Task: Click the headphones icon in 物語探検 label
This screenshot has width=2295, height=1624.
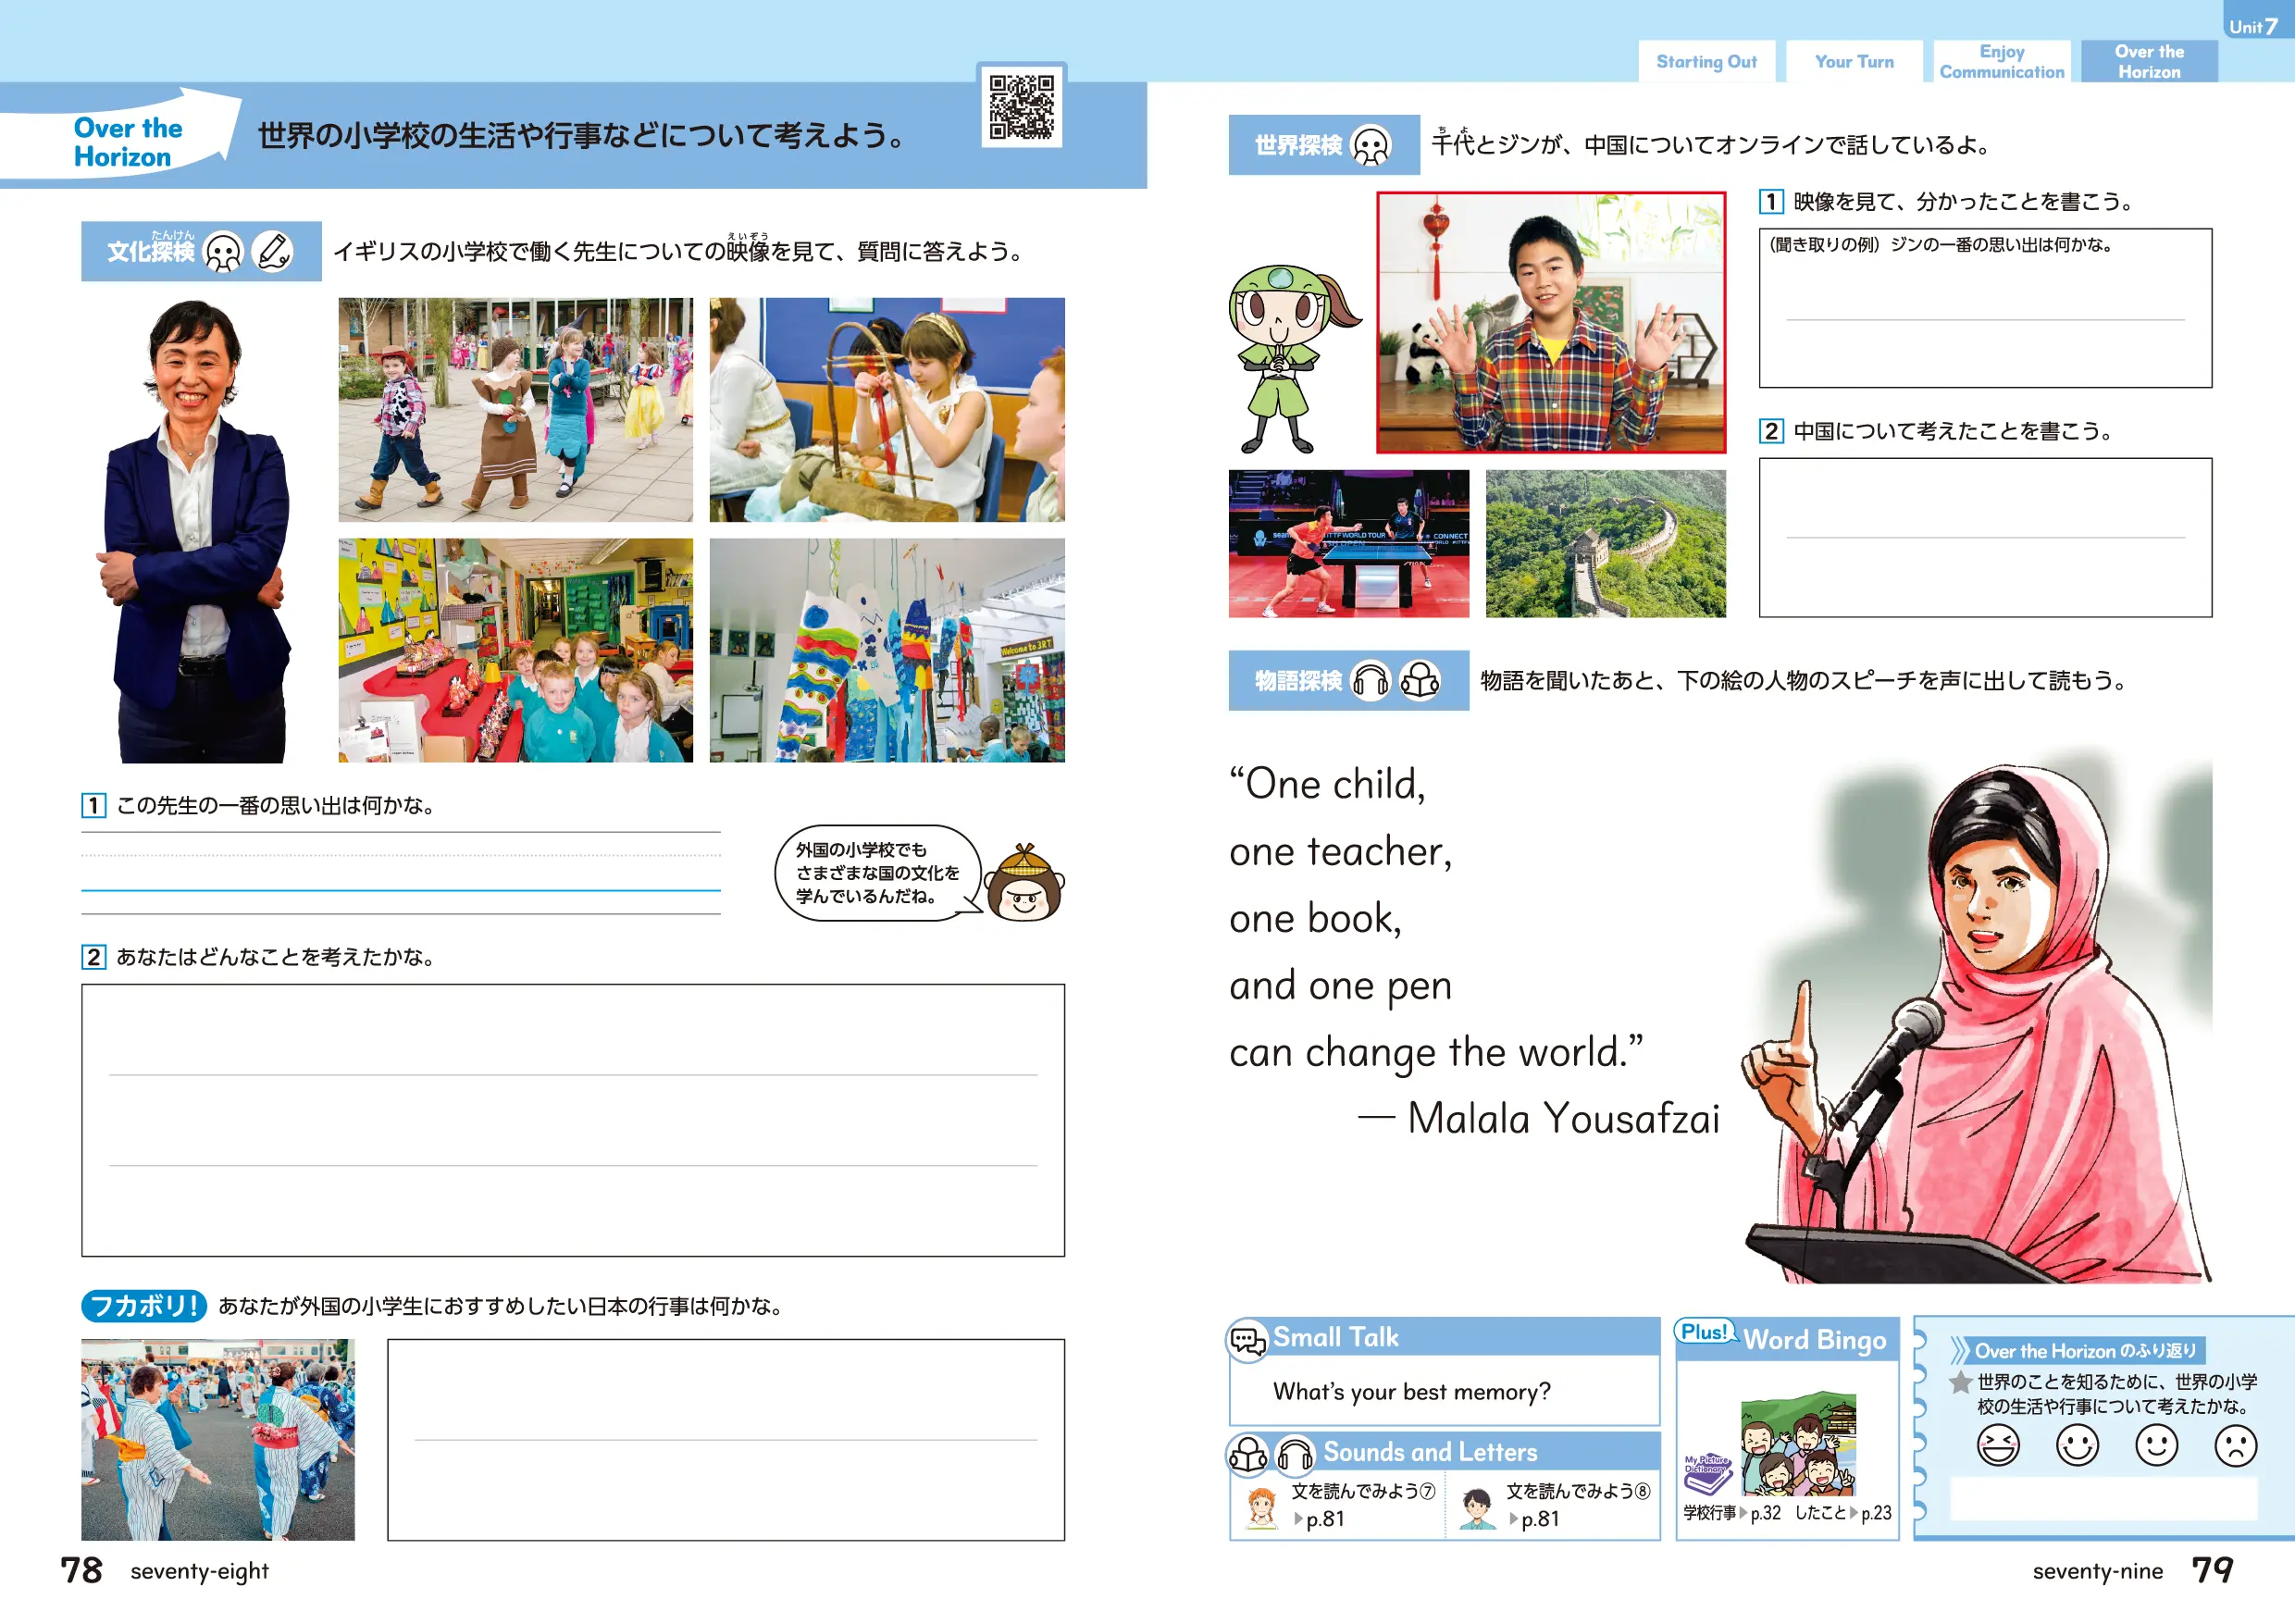Action: pos(1370,681)
